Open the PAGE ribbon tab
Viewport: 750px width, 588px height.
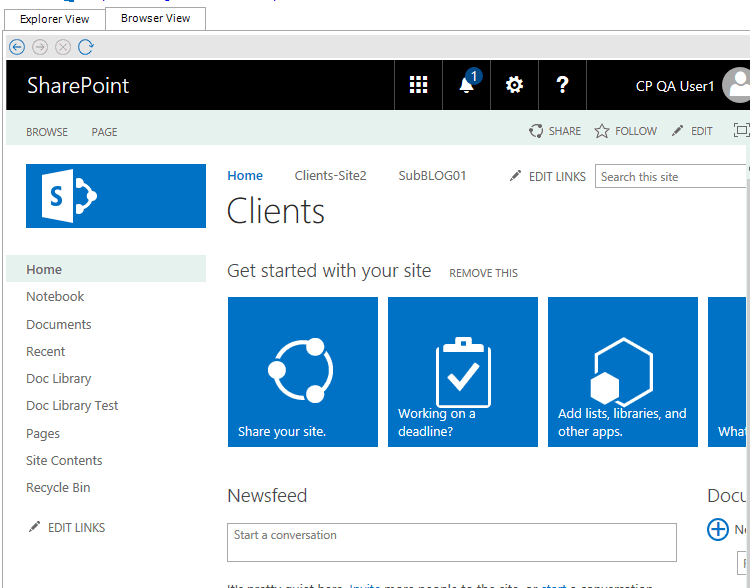coord(104,132)
